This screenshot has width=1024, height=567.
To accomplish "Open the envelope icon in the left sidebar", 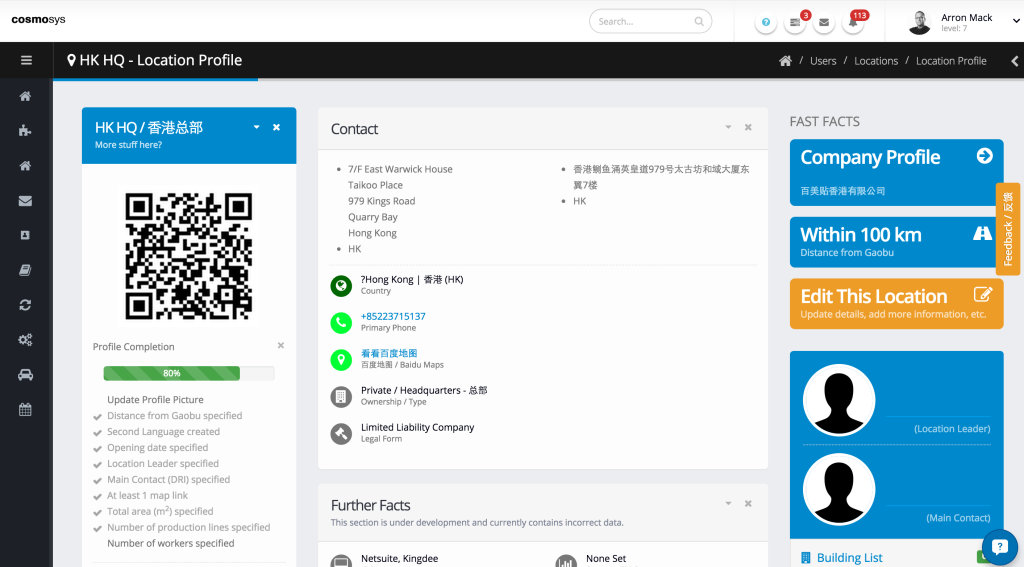I will pos(25,201).
